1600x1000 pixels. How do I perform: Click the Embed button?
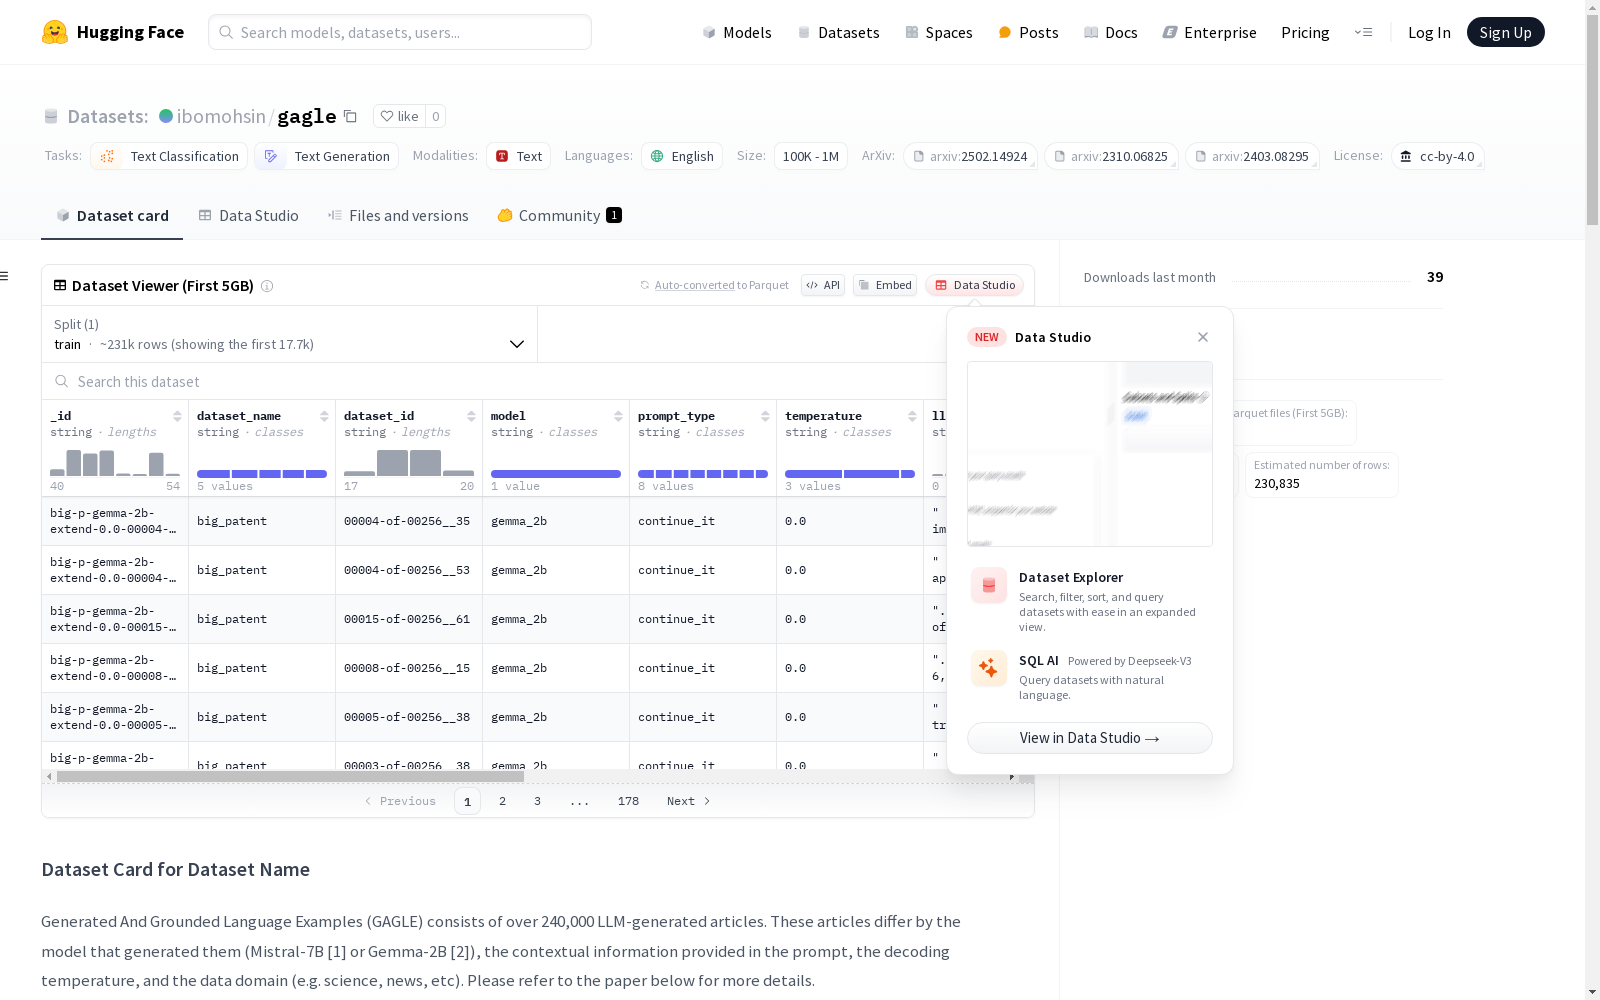tap(885, 285)
